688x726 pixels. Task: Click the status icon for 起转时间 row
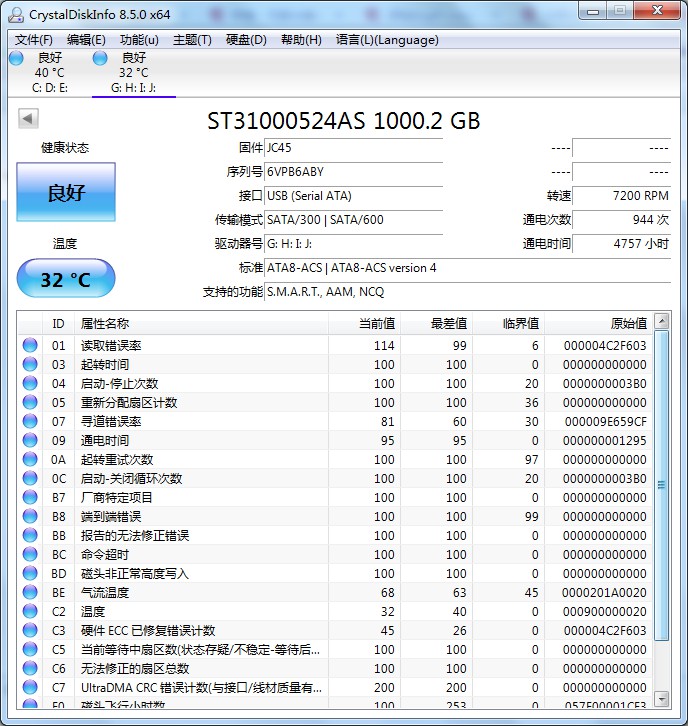[30, 364]
